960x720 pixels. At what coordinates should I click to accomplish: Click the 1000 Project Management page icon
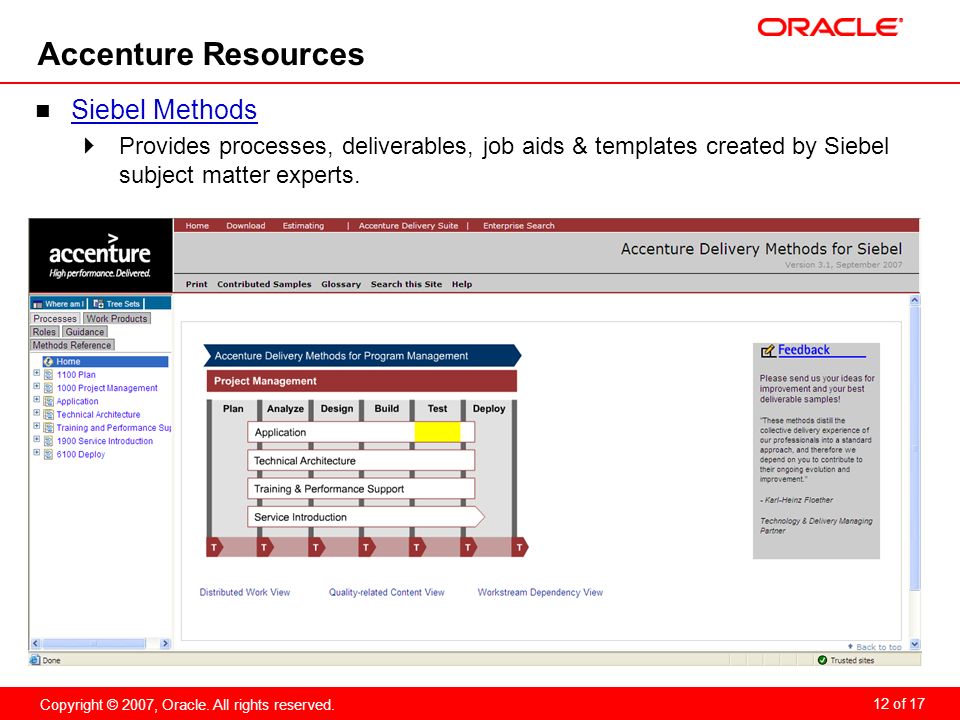(x=48, y=388)
